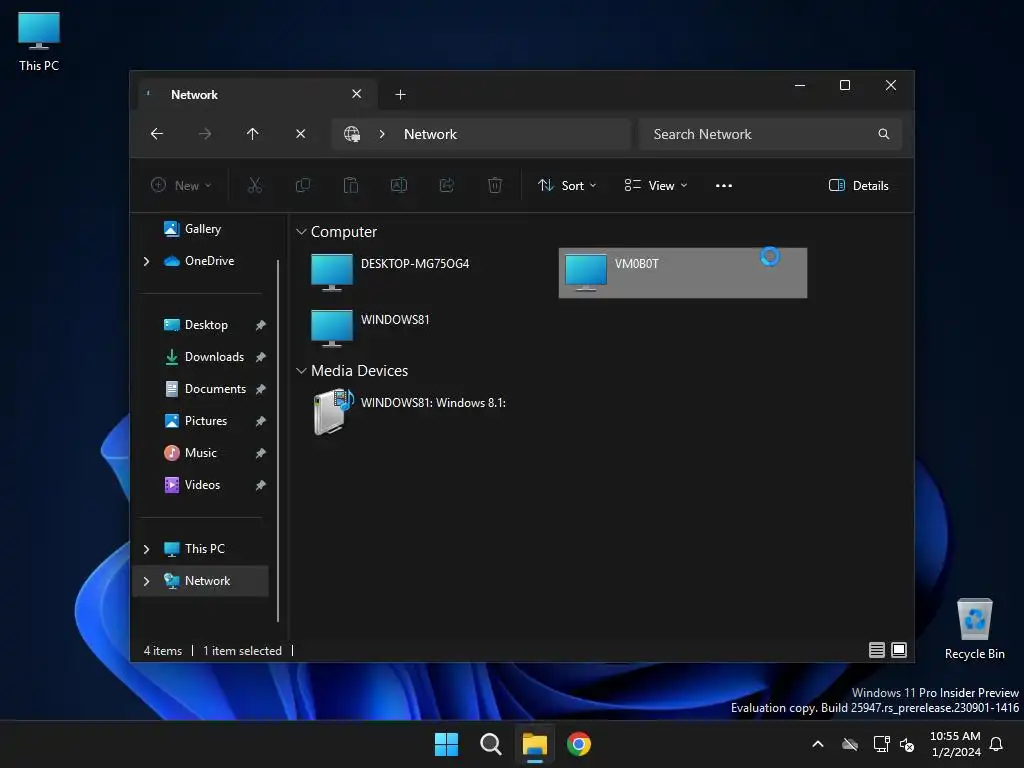This screenshot has height=768, width=1024.
Task: Click the Delete trash icon
Action: [495, 185]
